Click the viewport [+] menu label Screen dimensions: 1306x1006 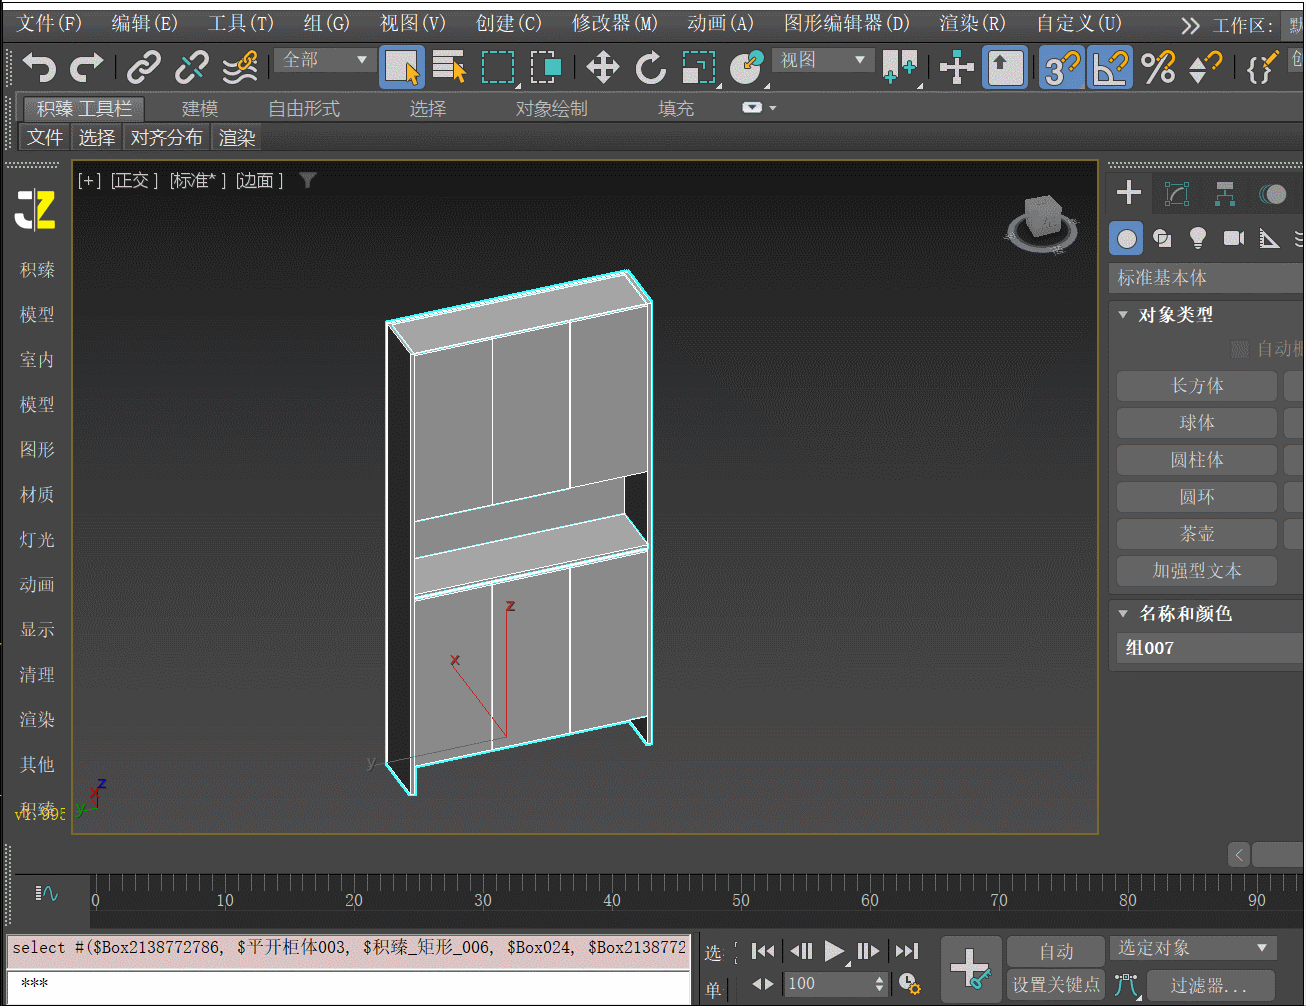tap(90, 180)
